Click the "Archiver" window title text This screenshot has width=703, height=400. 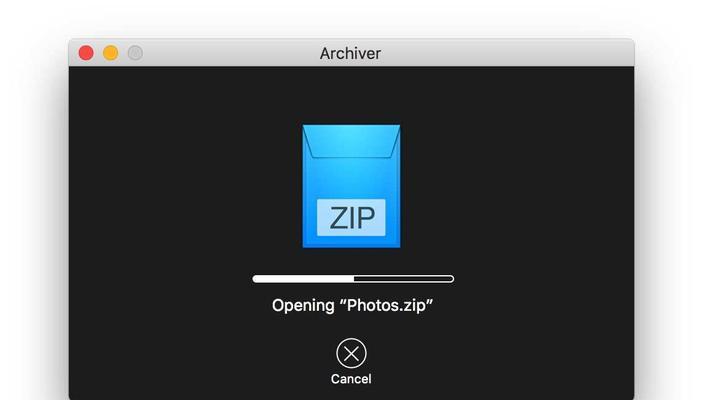351,53
